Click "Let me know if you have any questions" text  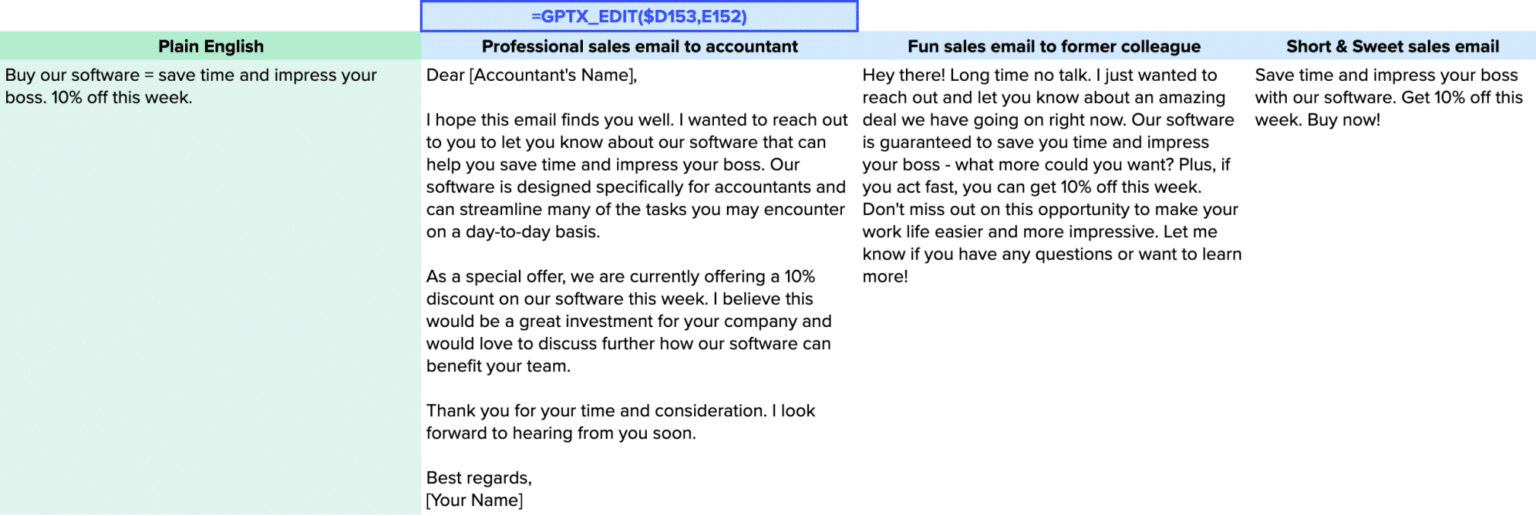(1052, 254)
